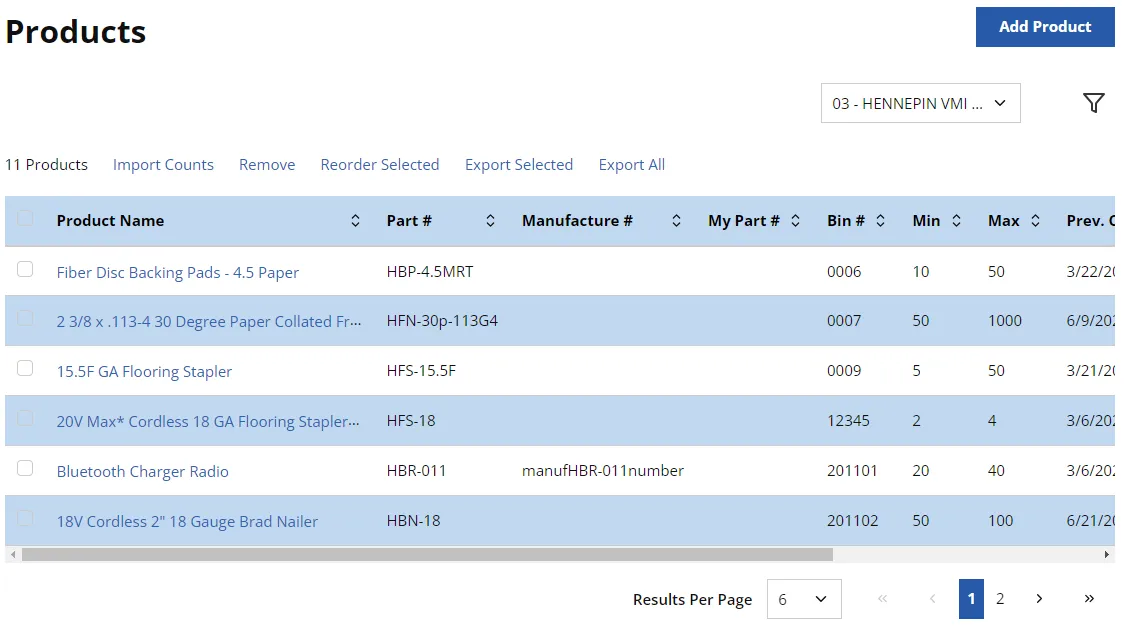This screenshot has height=631, width=1142.
Task: Check the 18V Cordless Brad Nailer row
Action: pyautogui.click(x=25, y=518)
